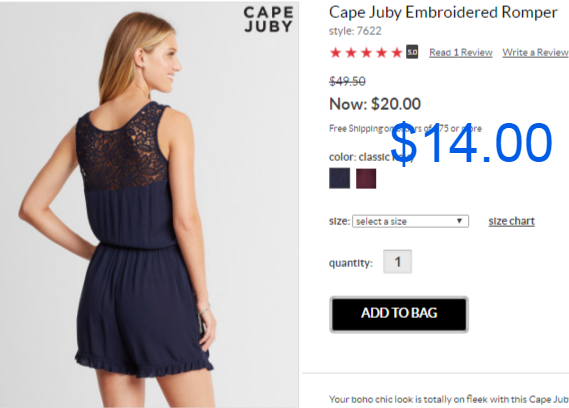569x408 pixels.
Task: Click the blue $14.00 price overlay
Action: [471, 143]
